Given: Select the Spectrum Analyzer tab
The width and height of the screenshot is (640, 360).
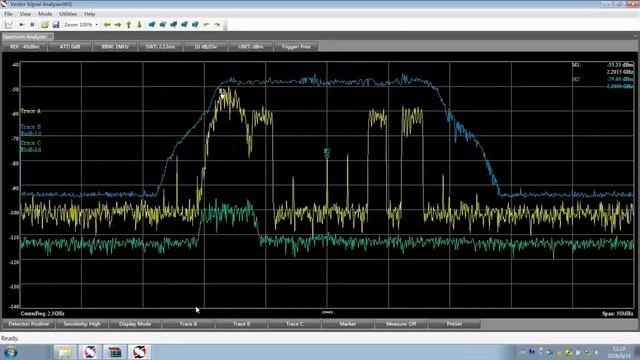Looking at the screenshot, I should point(27,37).
